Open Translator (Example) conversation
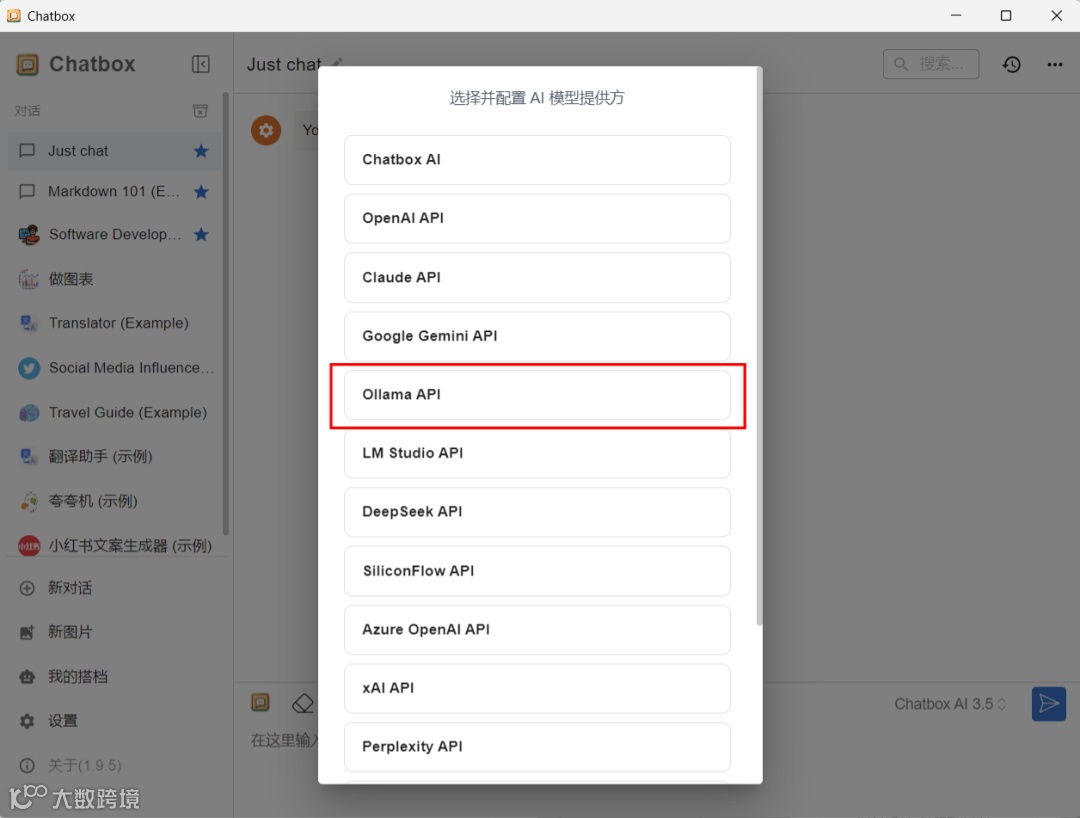The image size is (1080, 818). coord(114,323)
